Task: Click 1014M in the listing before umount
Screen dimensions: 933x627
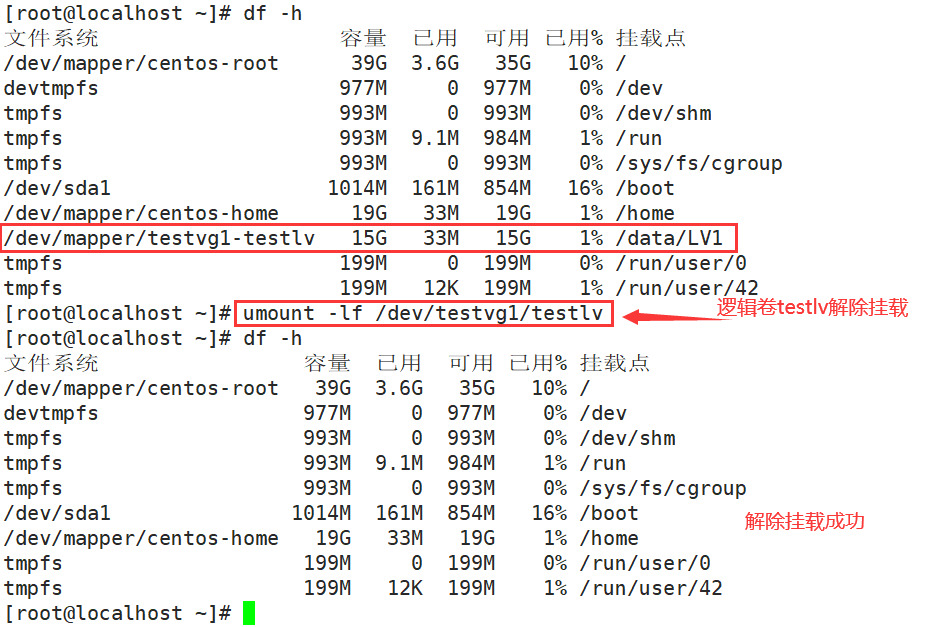Action: 357,189
